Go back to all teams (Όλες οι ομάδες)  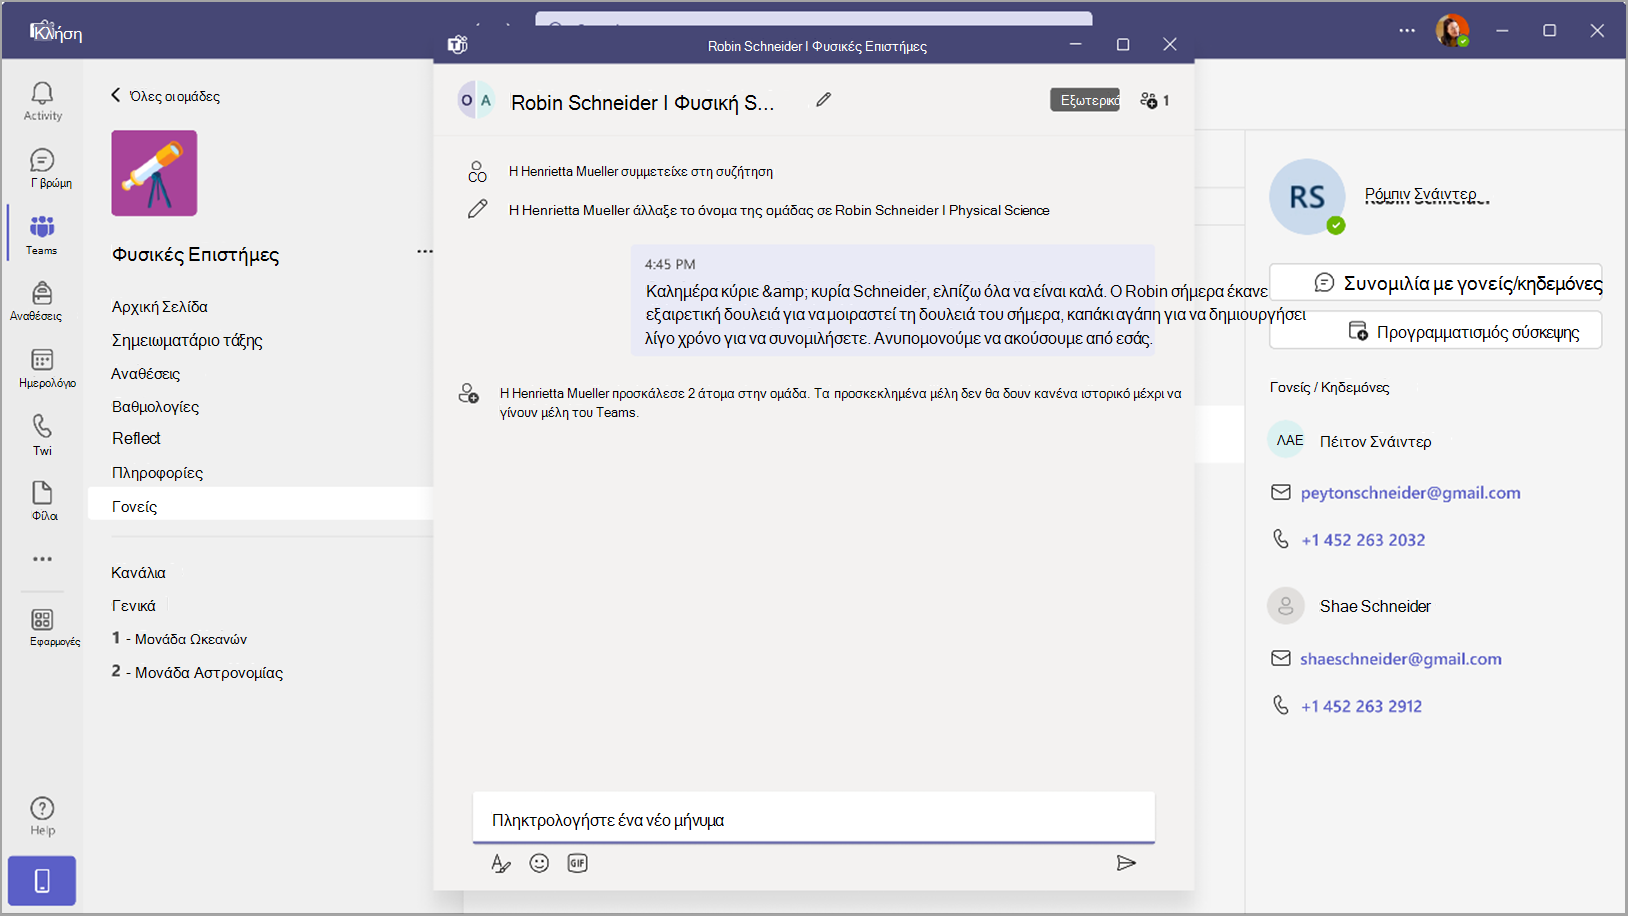[165, 96]
